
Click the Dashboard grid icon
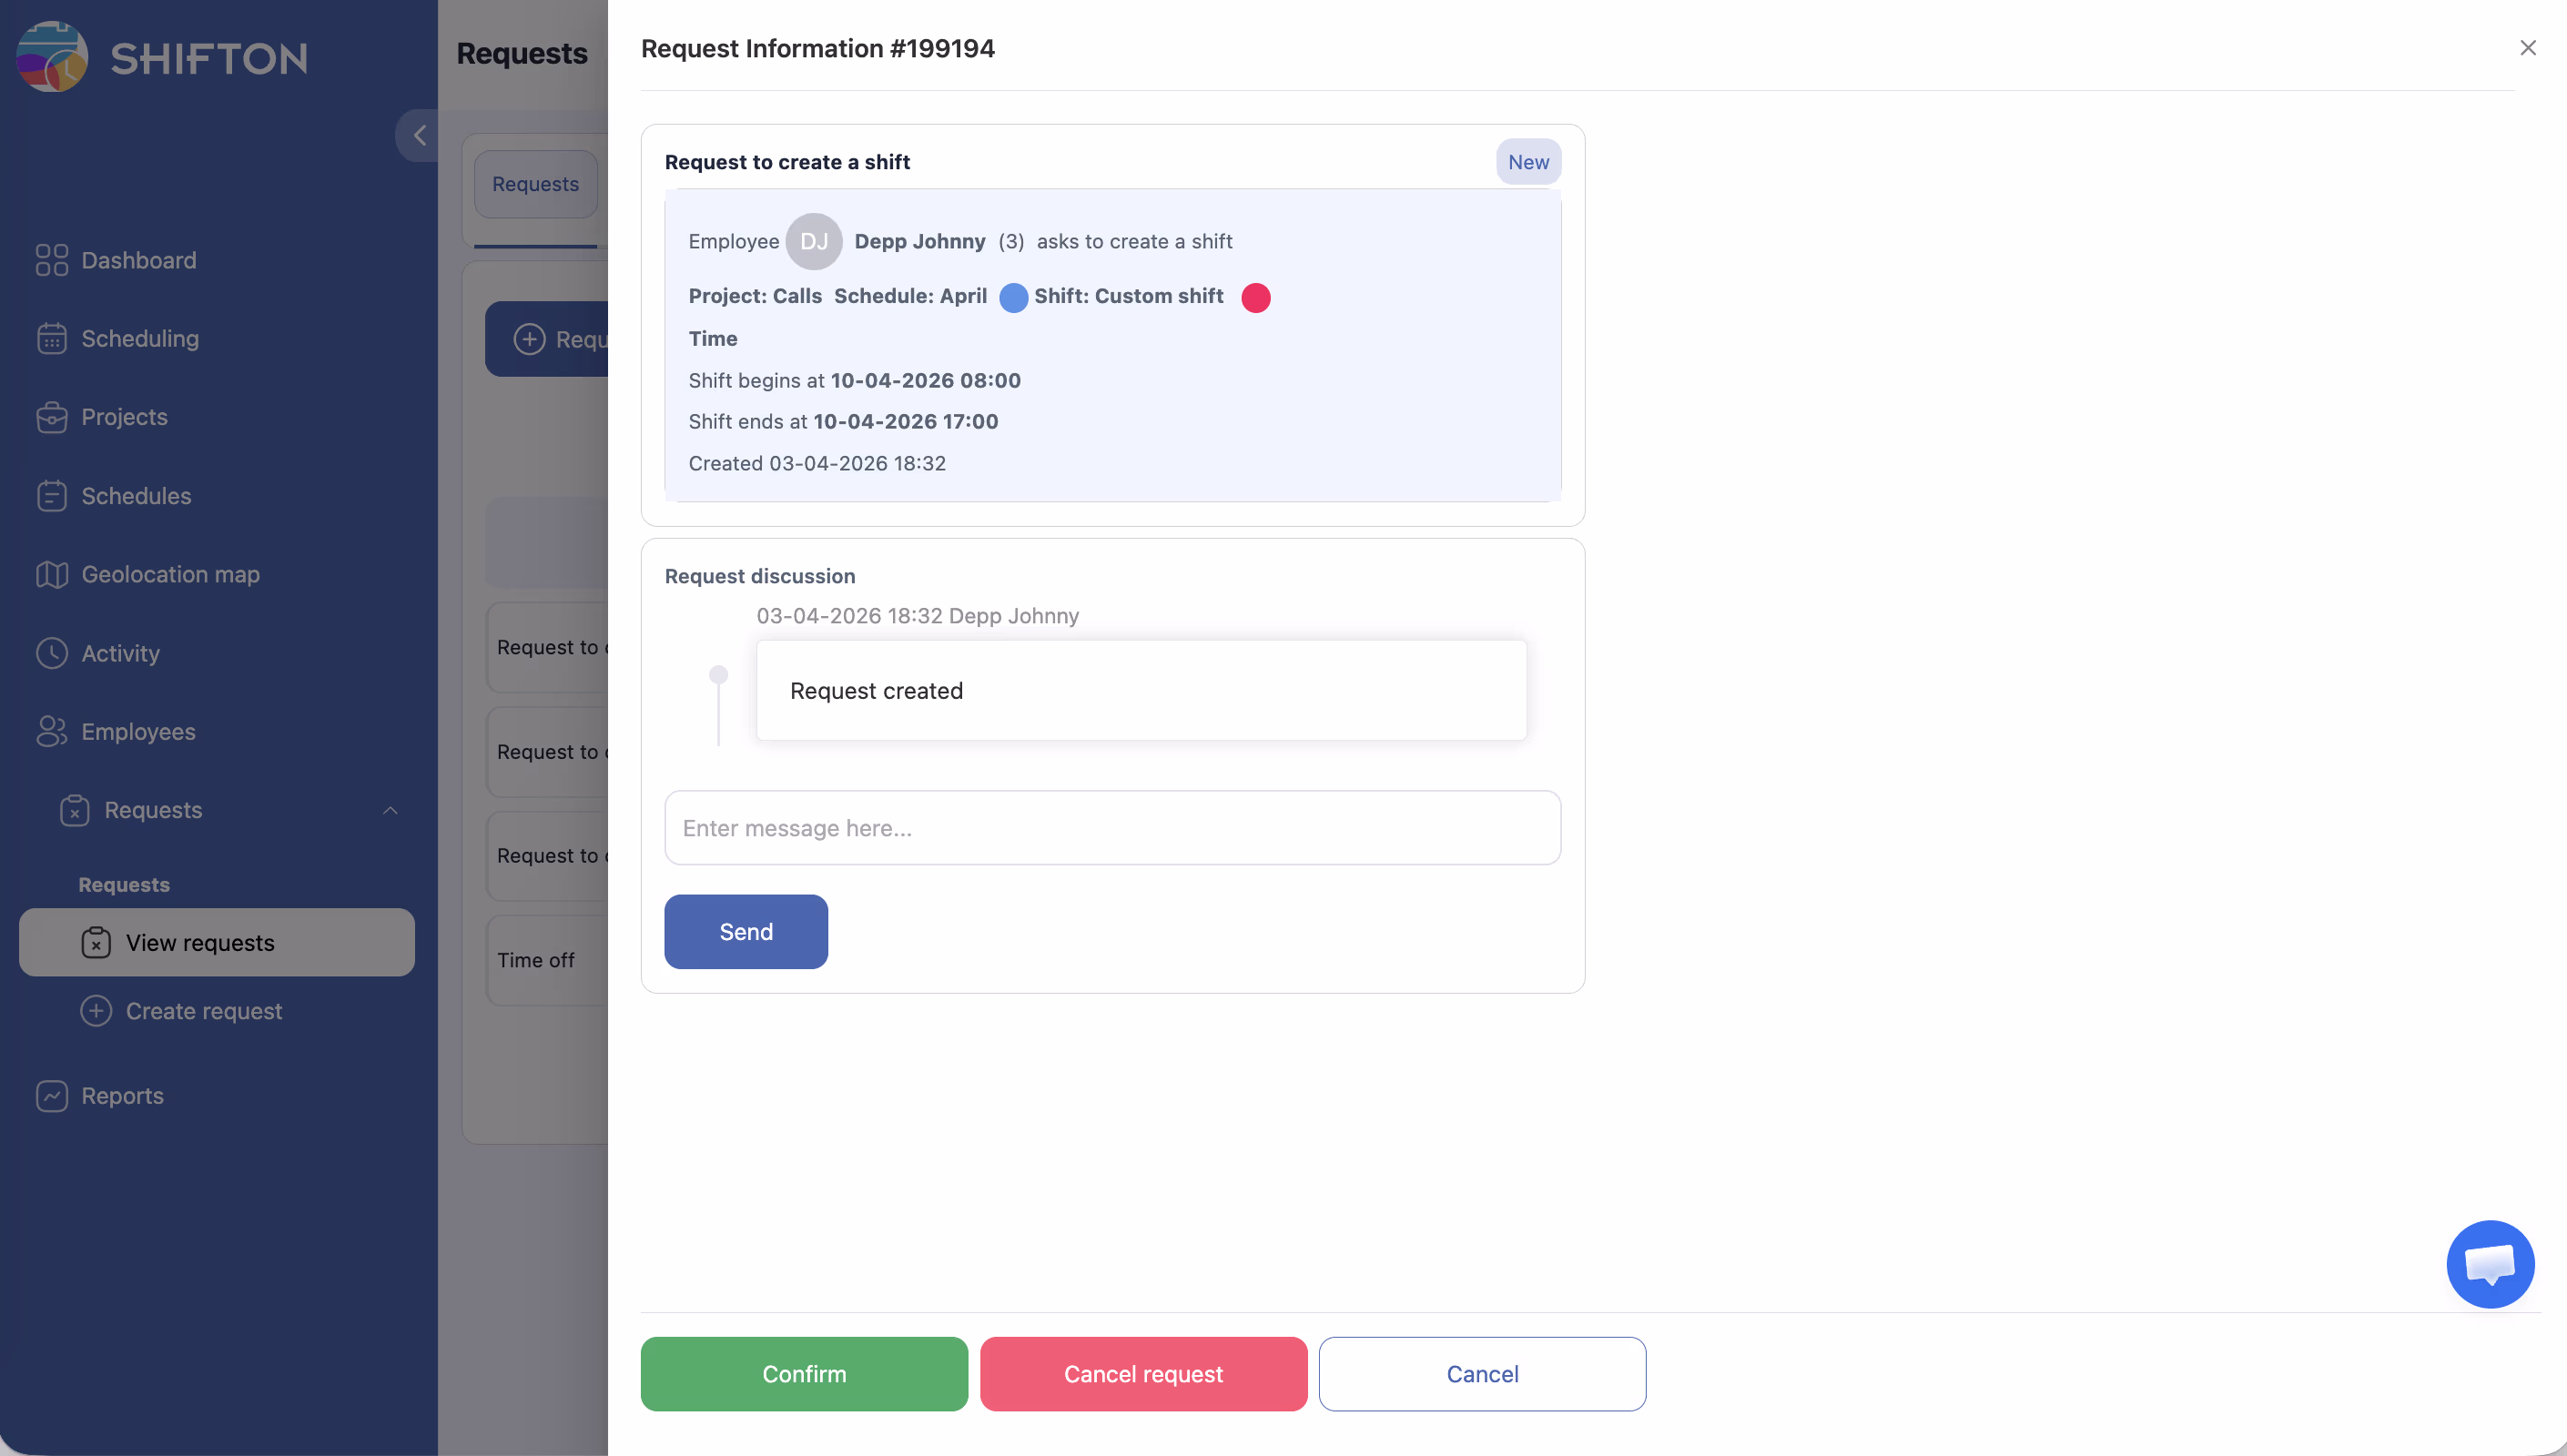pyautogui.click(x=52, y=260)
